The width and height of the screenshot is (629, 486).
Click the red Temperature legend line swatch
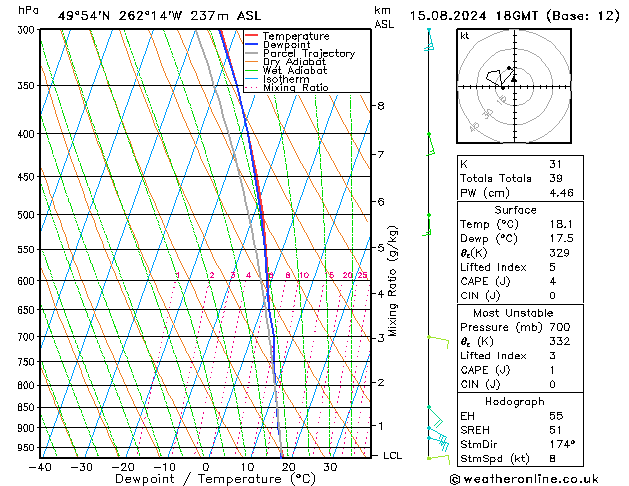[252, 36]
